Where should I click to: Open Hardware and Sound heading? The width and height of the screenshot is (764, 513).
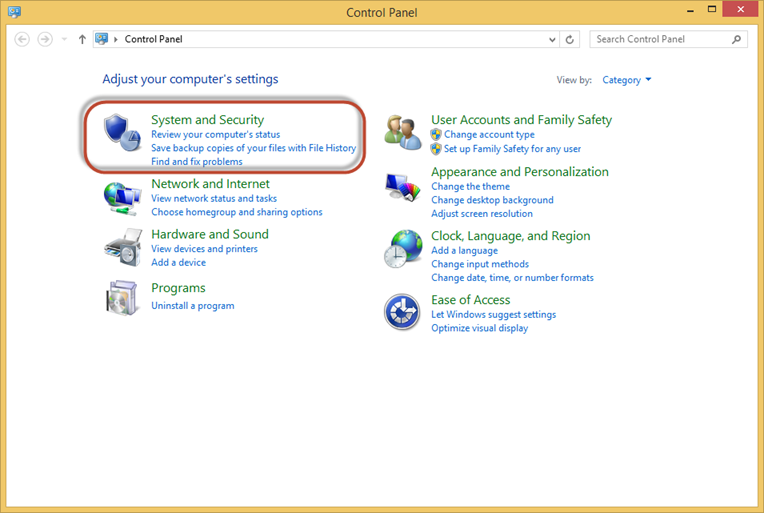click(210, 234)
